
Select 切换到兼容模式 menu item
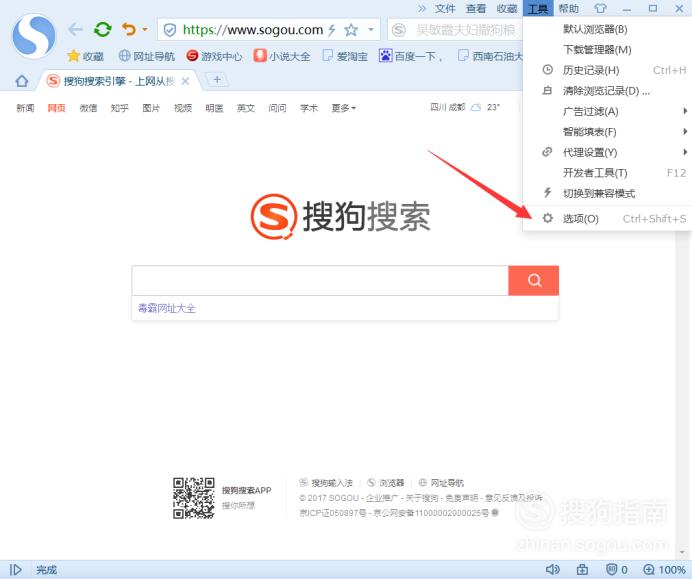click(x=607, y=193)
